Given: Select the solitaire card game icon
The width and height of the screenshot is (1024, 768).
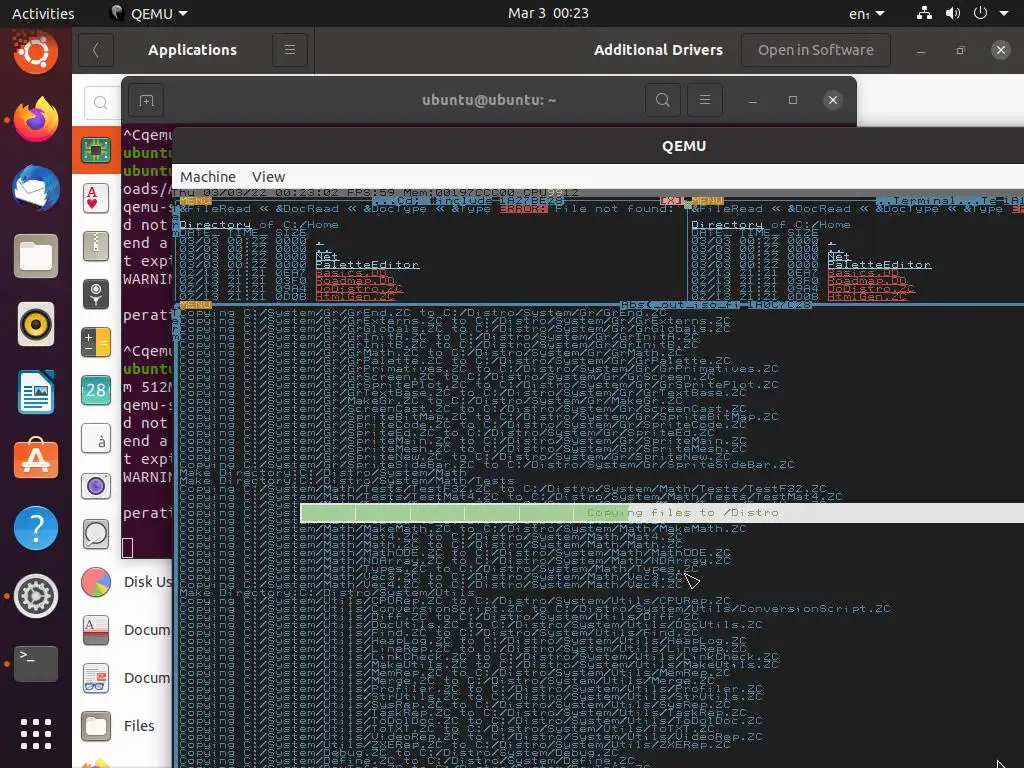Looking at the screenshot, I should click(96, 199).
